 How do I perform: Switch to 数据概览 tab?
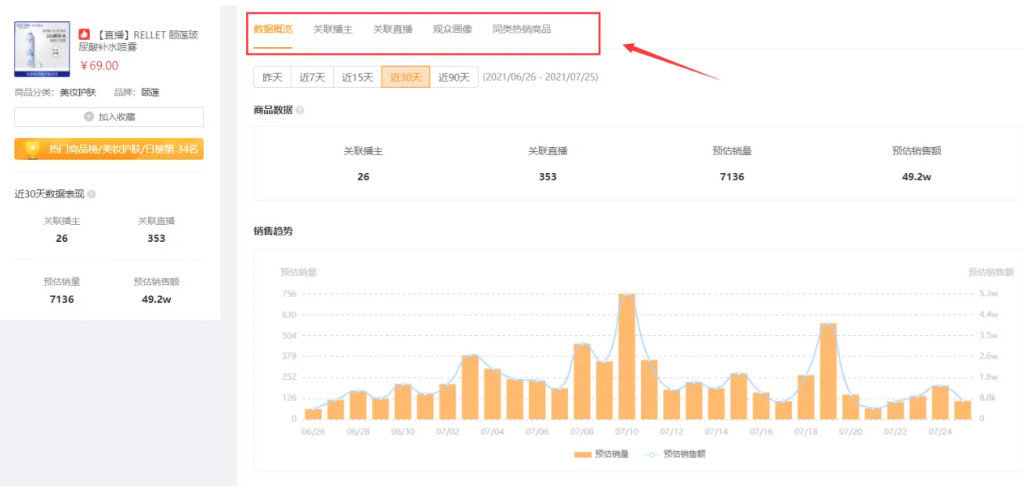pos(273,29)
